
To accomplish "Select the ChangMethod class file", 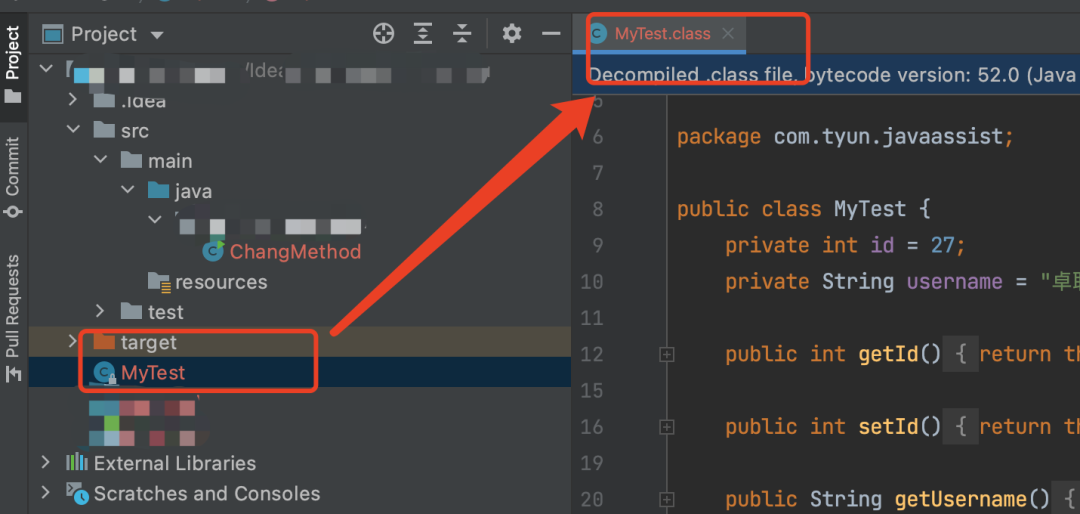I will pyautogui.click(x=295, y=252).
